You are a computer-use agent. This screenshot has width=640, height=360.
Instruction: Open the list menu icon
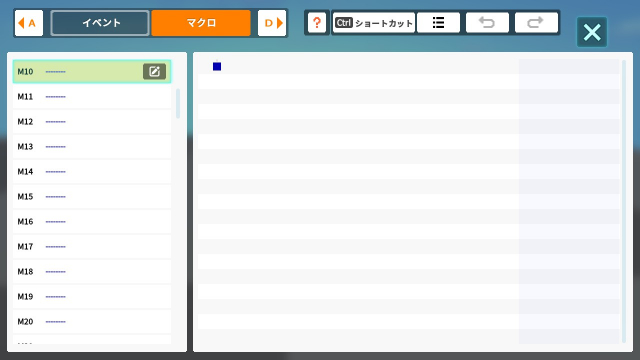(x=438, y=23)
